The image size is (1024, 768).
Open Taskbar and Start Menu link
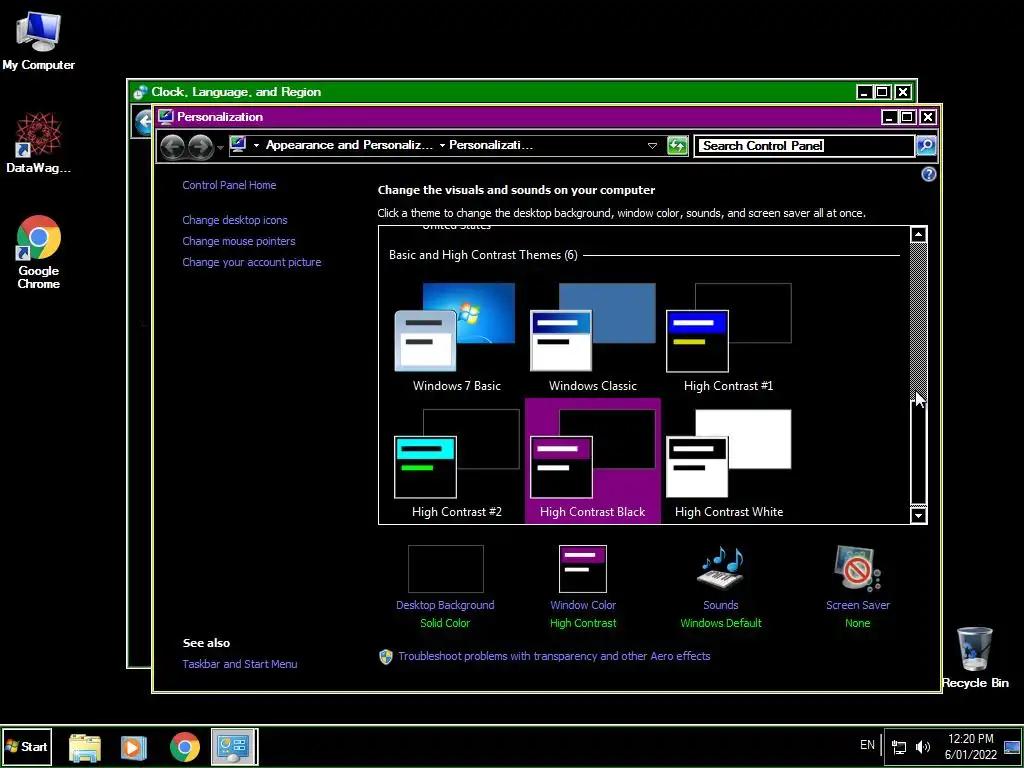point(240,664)
